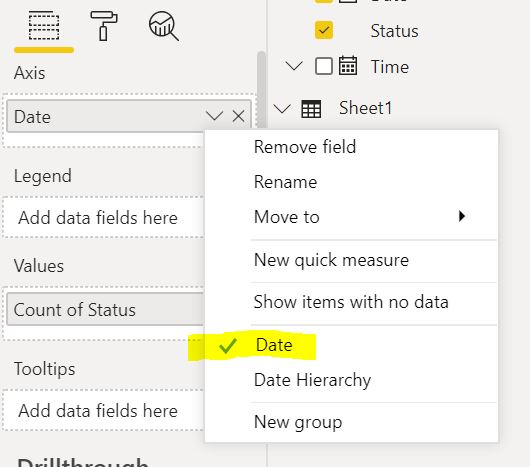Click the Time field name
Viewport: 530px width, 467px height.
tap(390, 67)
